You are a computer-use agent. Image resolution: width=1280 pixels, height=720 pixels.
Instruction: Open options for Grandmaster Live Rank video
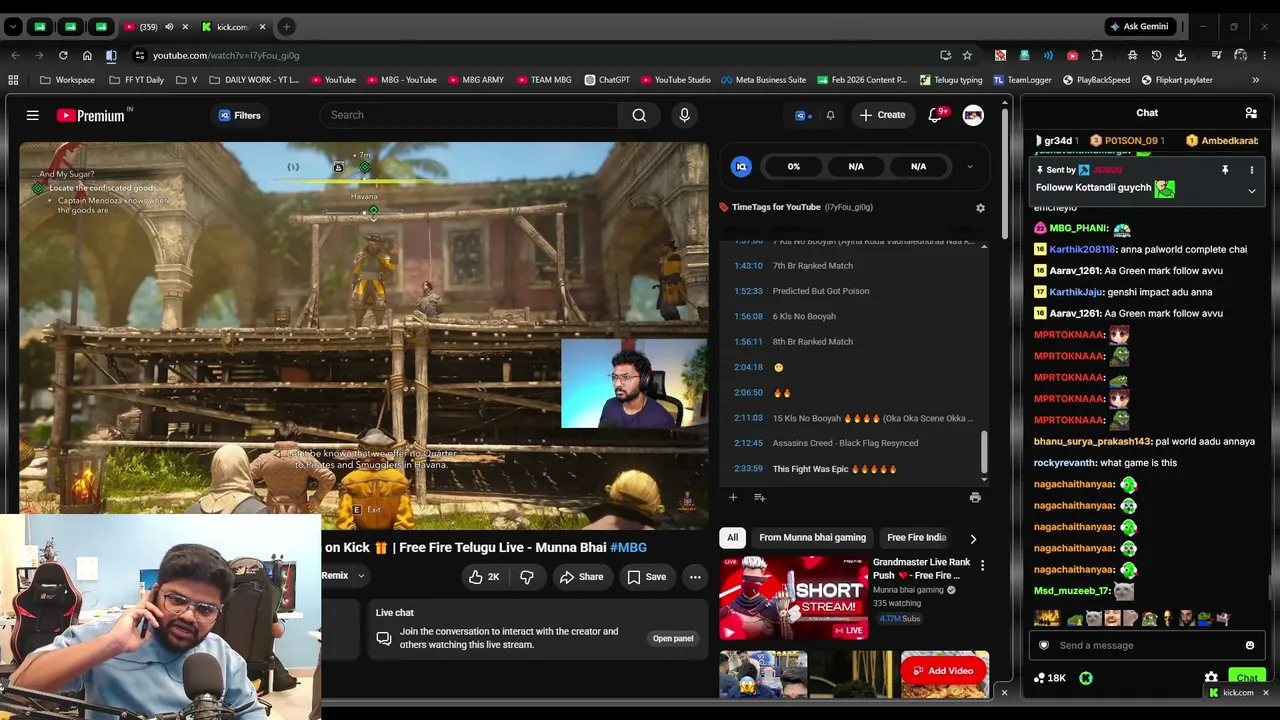coord(982,566)
